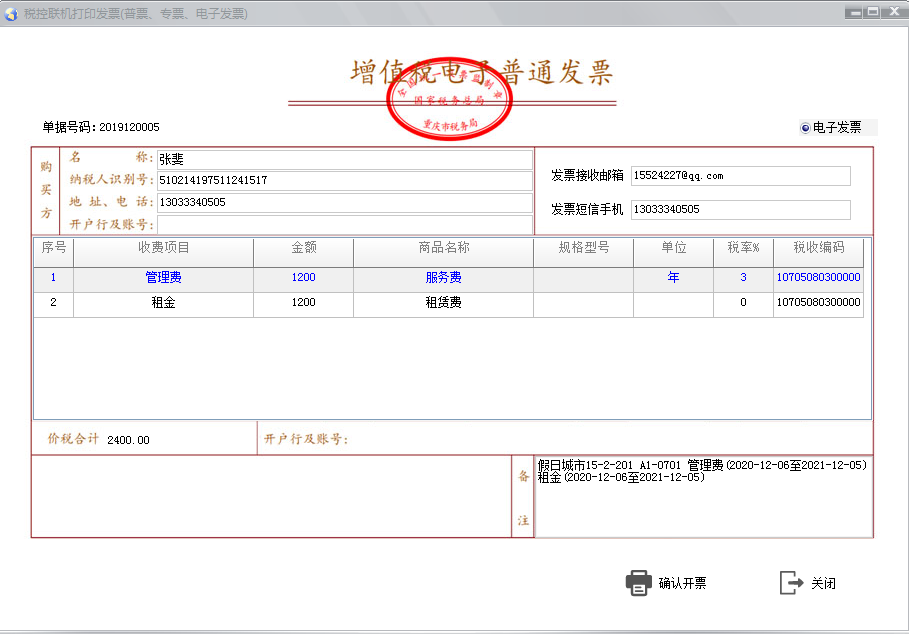Click the 地址、电话 field with 13033340505

pyautogui.click(x=345, y=202)
